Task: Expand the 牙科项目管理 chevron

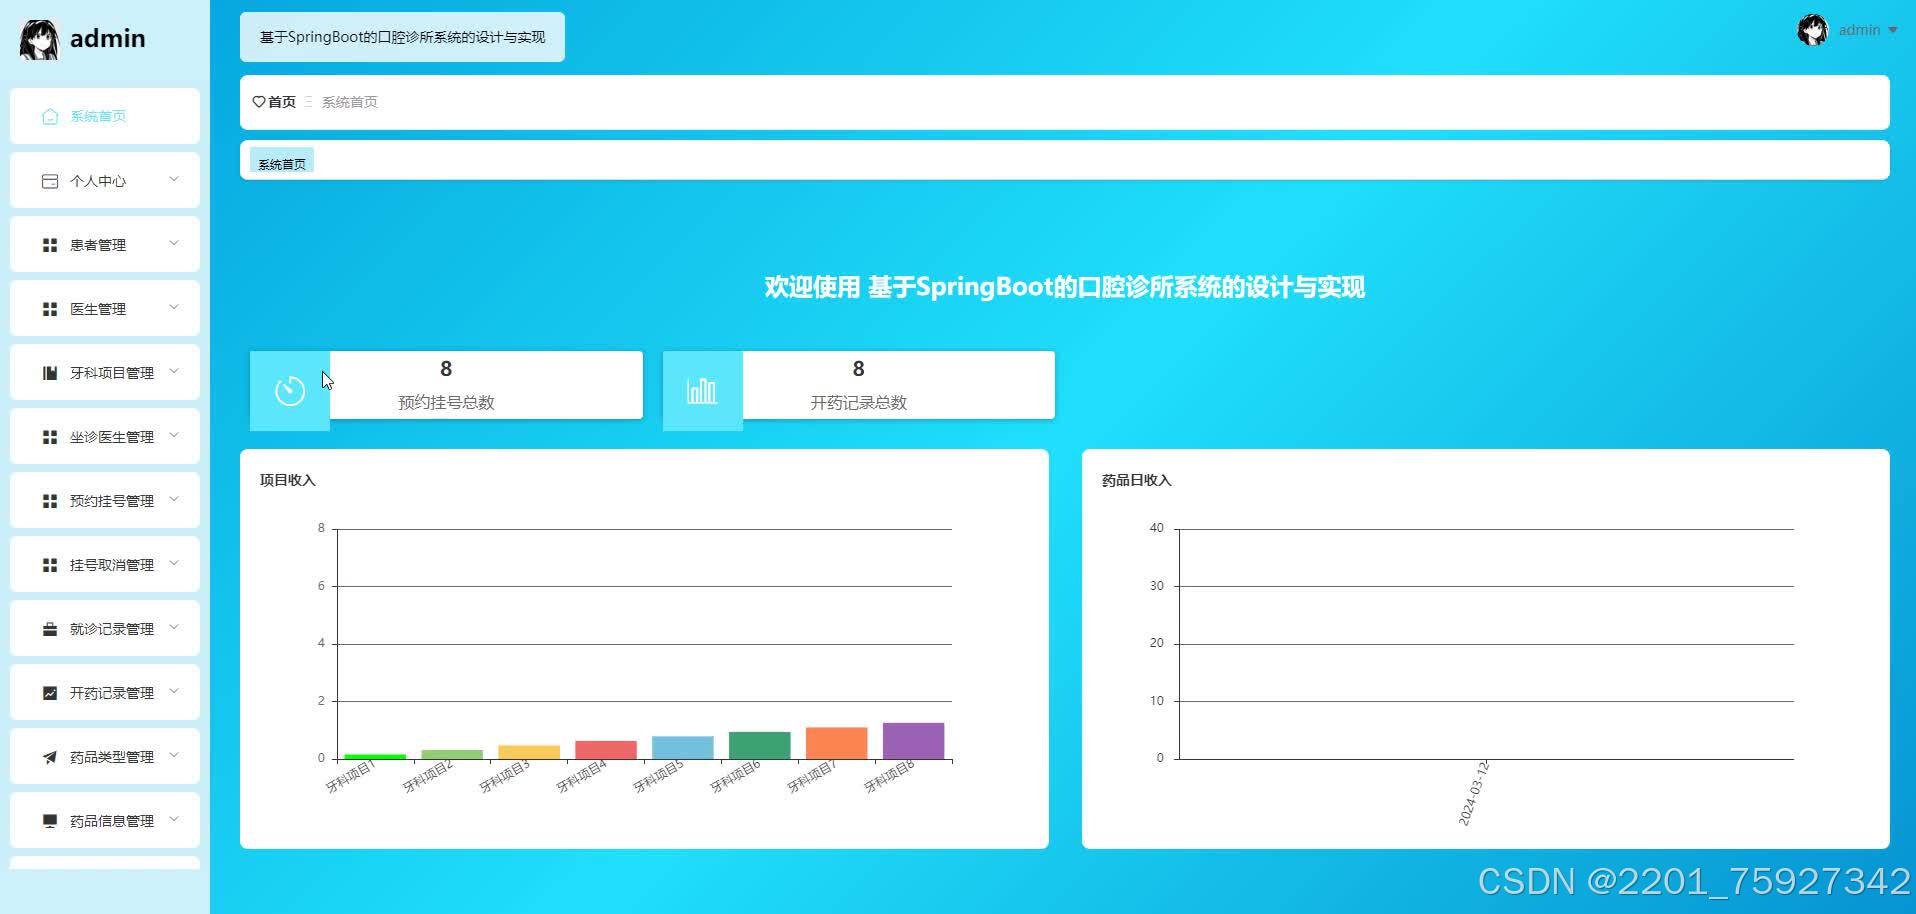Action: click(x=174, y=372)
